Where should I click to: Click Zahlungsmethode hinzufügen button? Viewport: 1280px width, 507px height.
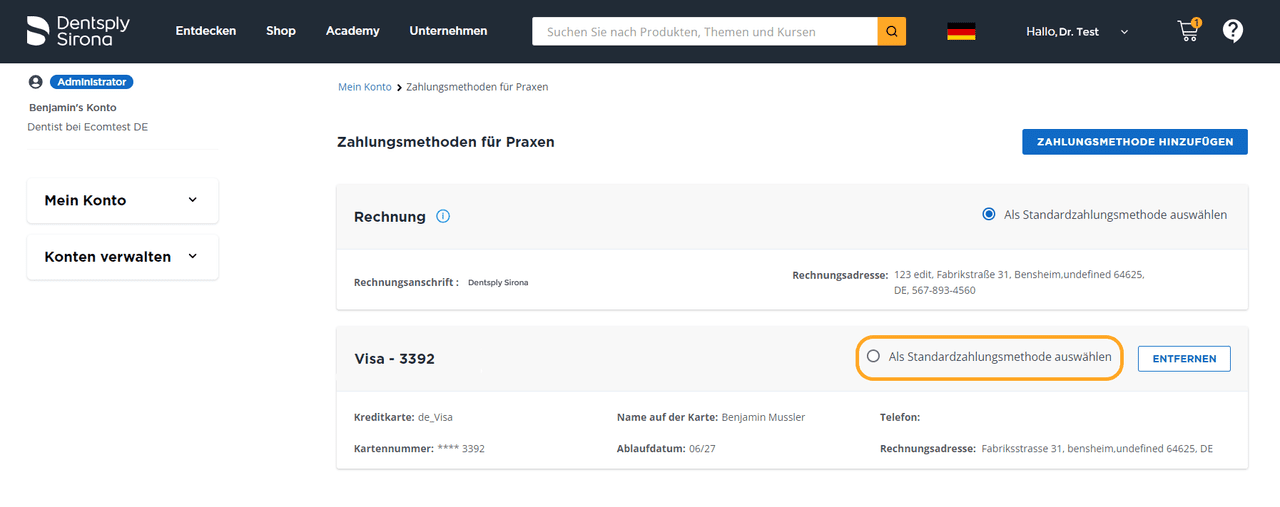[1134, 142]
